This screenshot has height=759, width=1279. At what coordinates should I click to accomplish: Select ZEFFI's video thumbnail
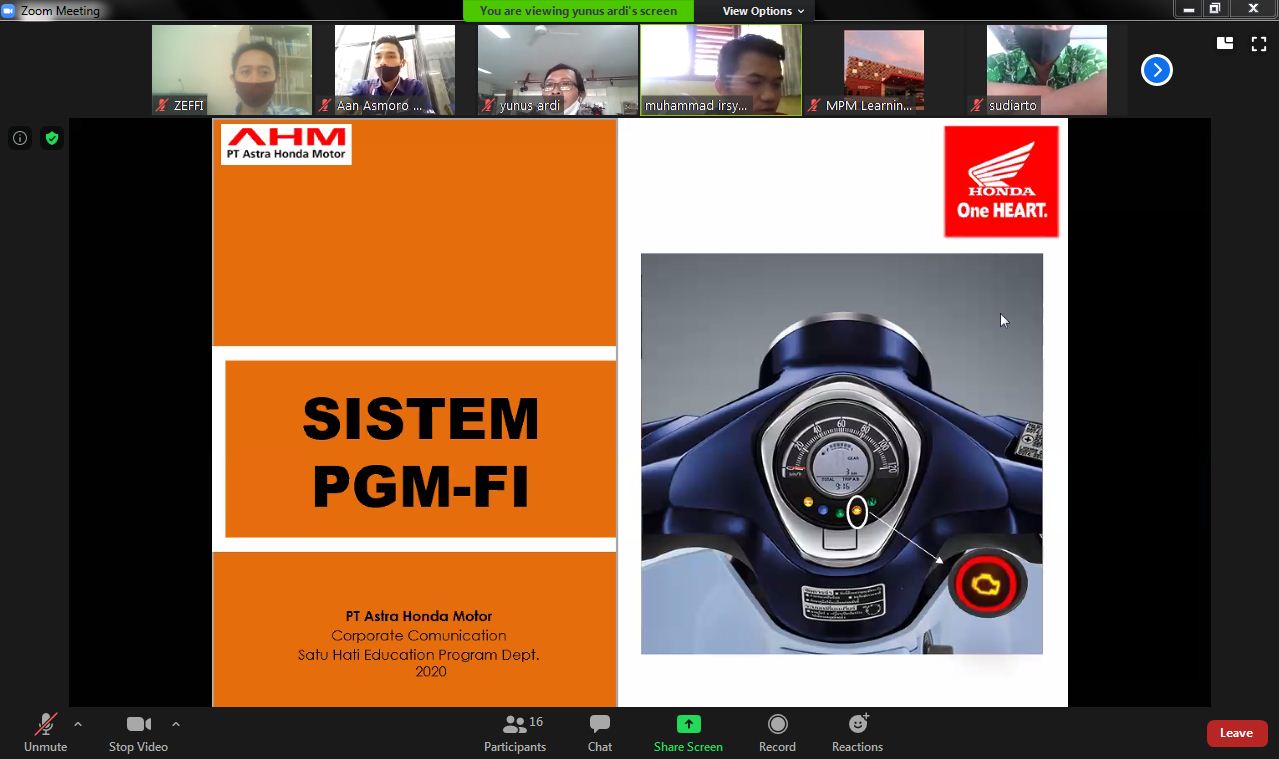coord(231,70)
